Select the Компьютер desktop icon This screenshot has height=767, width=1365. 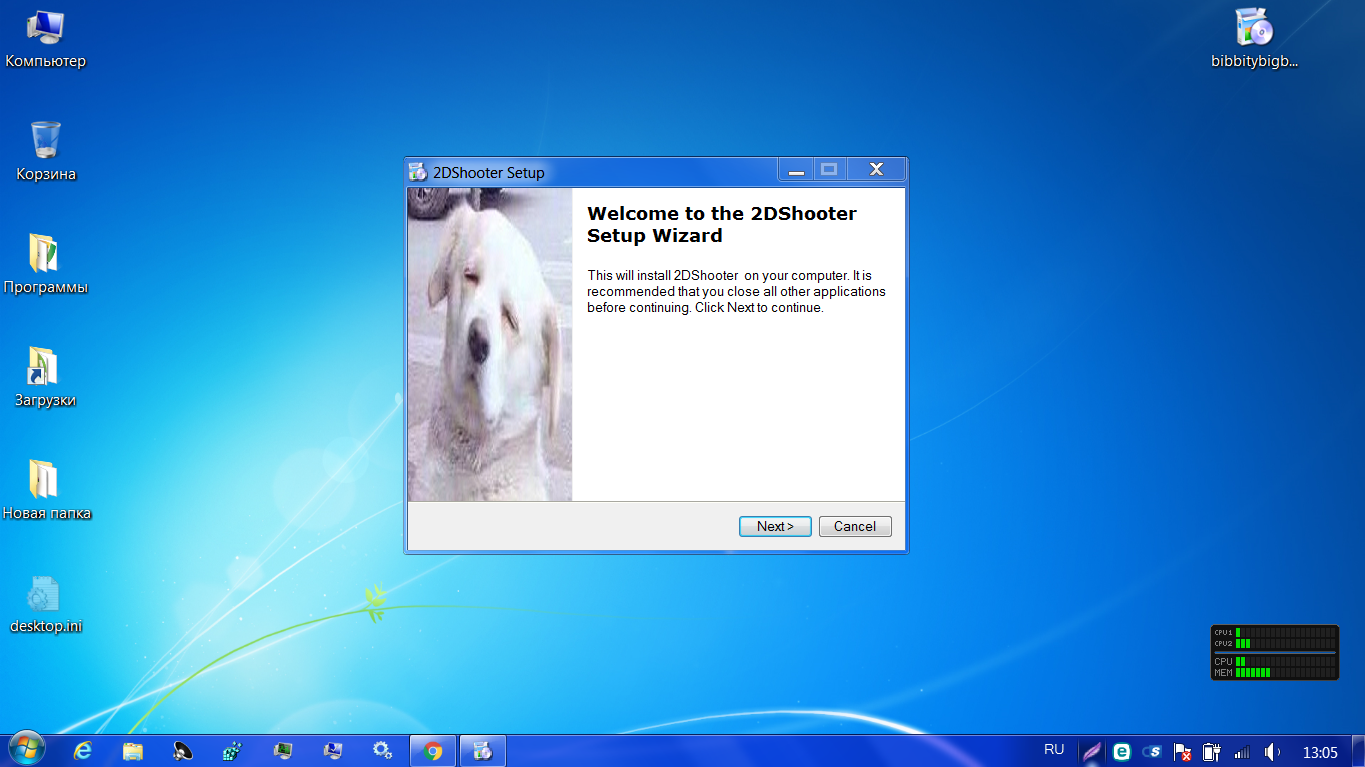point(46,40)
